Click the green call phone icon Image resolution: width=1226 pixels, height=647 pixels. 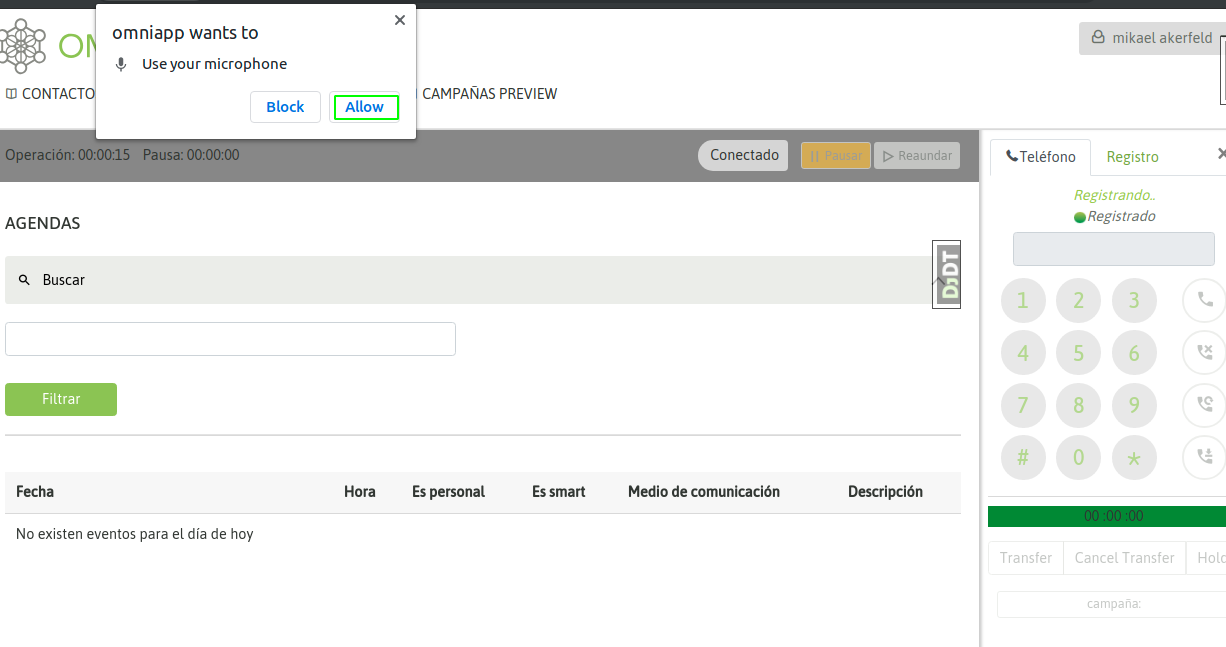click(x=1204, y=299)
